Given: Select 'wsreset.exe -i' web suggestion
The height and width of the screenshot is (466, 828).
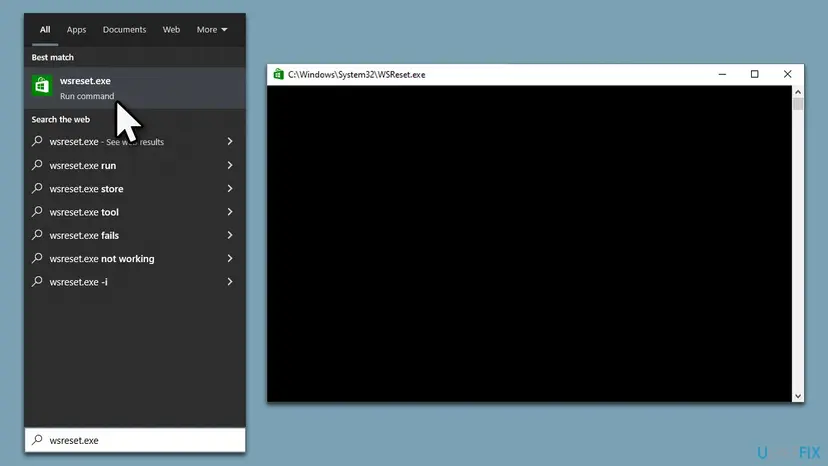Looking at the screenshot, I should 135,281.
